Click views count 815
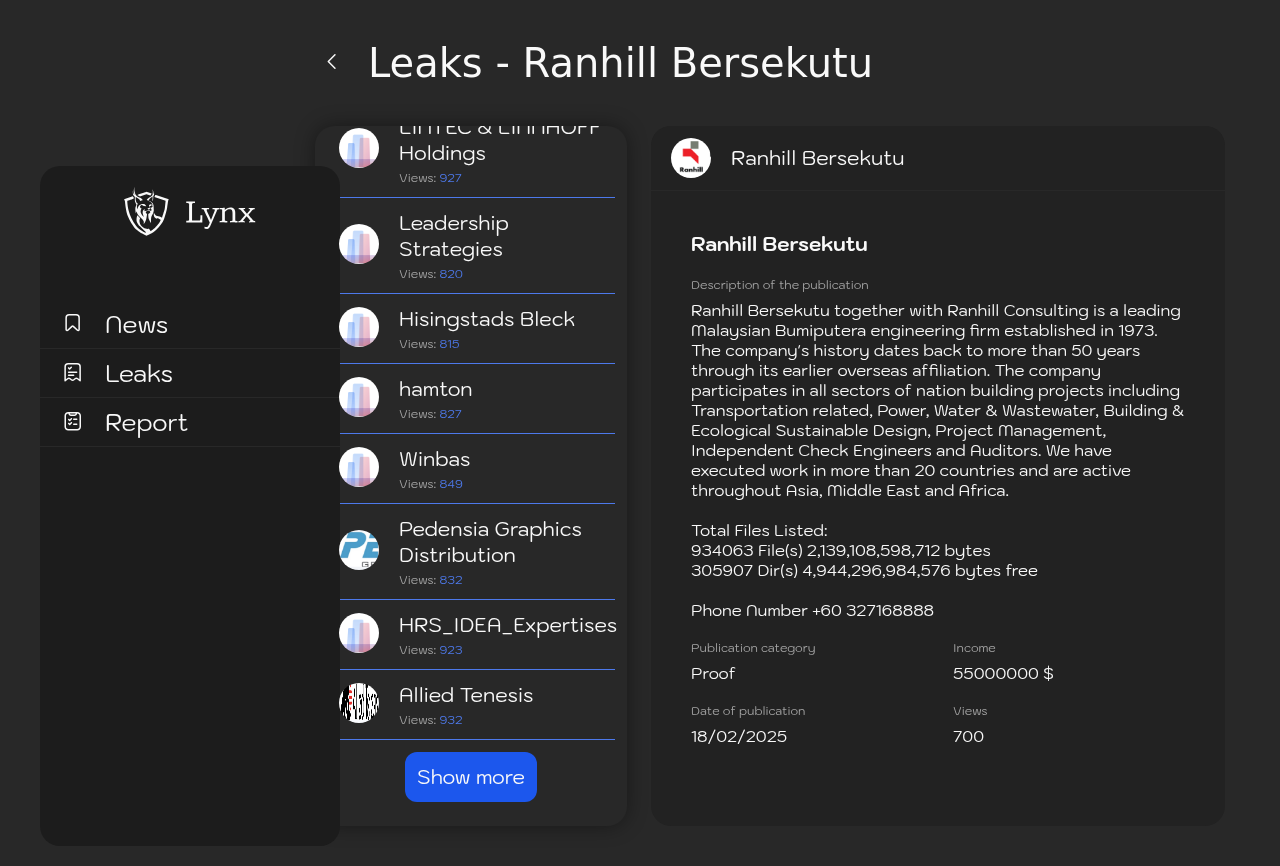Image resolution: width=1280 pixels, height=866 pixels. pyautogui.click(x=449, y=344)
